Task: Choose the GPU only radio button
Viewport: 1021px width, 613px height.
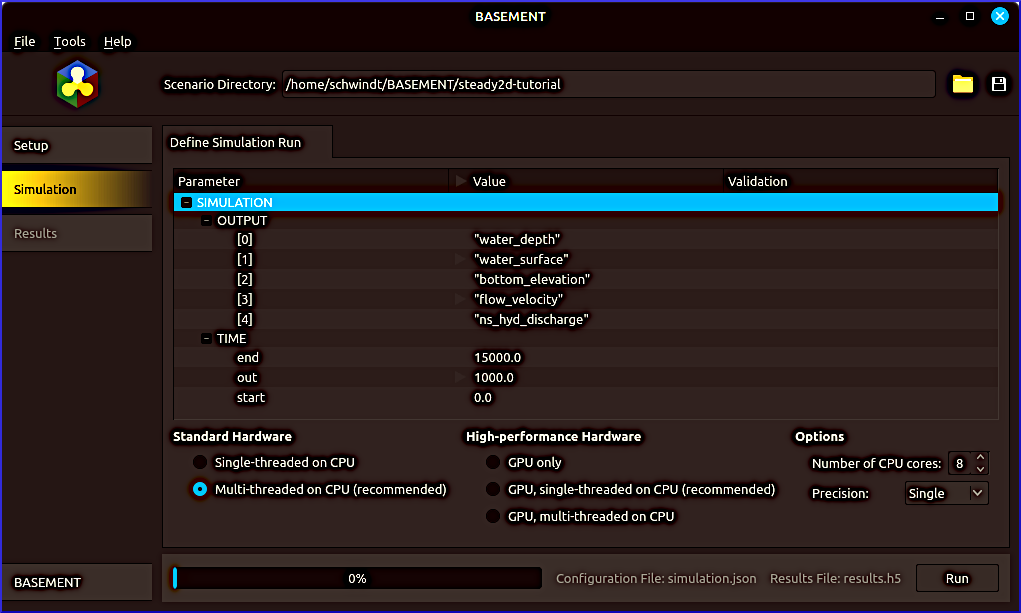Action: click(x=492, y=462)
